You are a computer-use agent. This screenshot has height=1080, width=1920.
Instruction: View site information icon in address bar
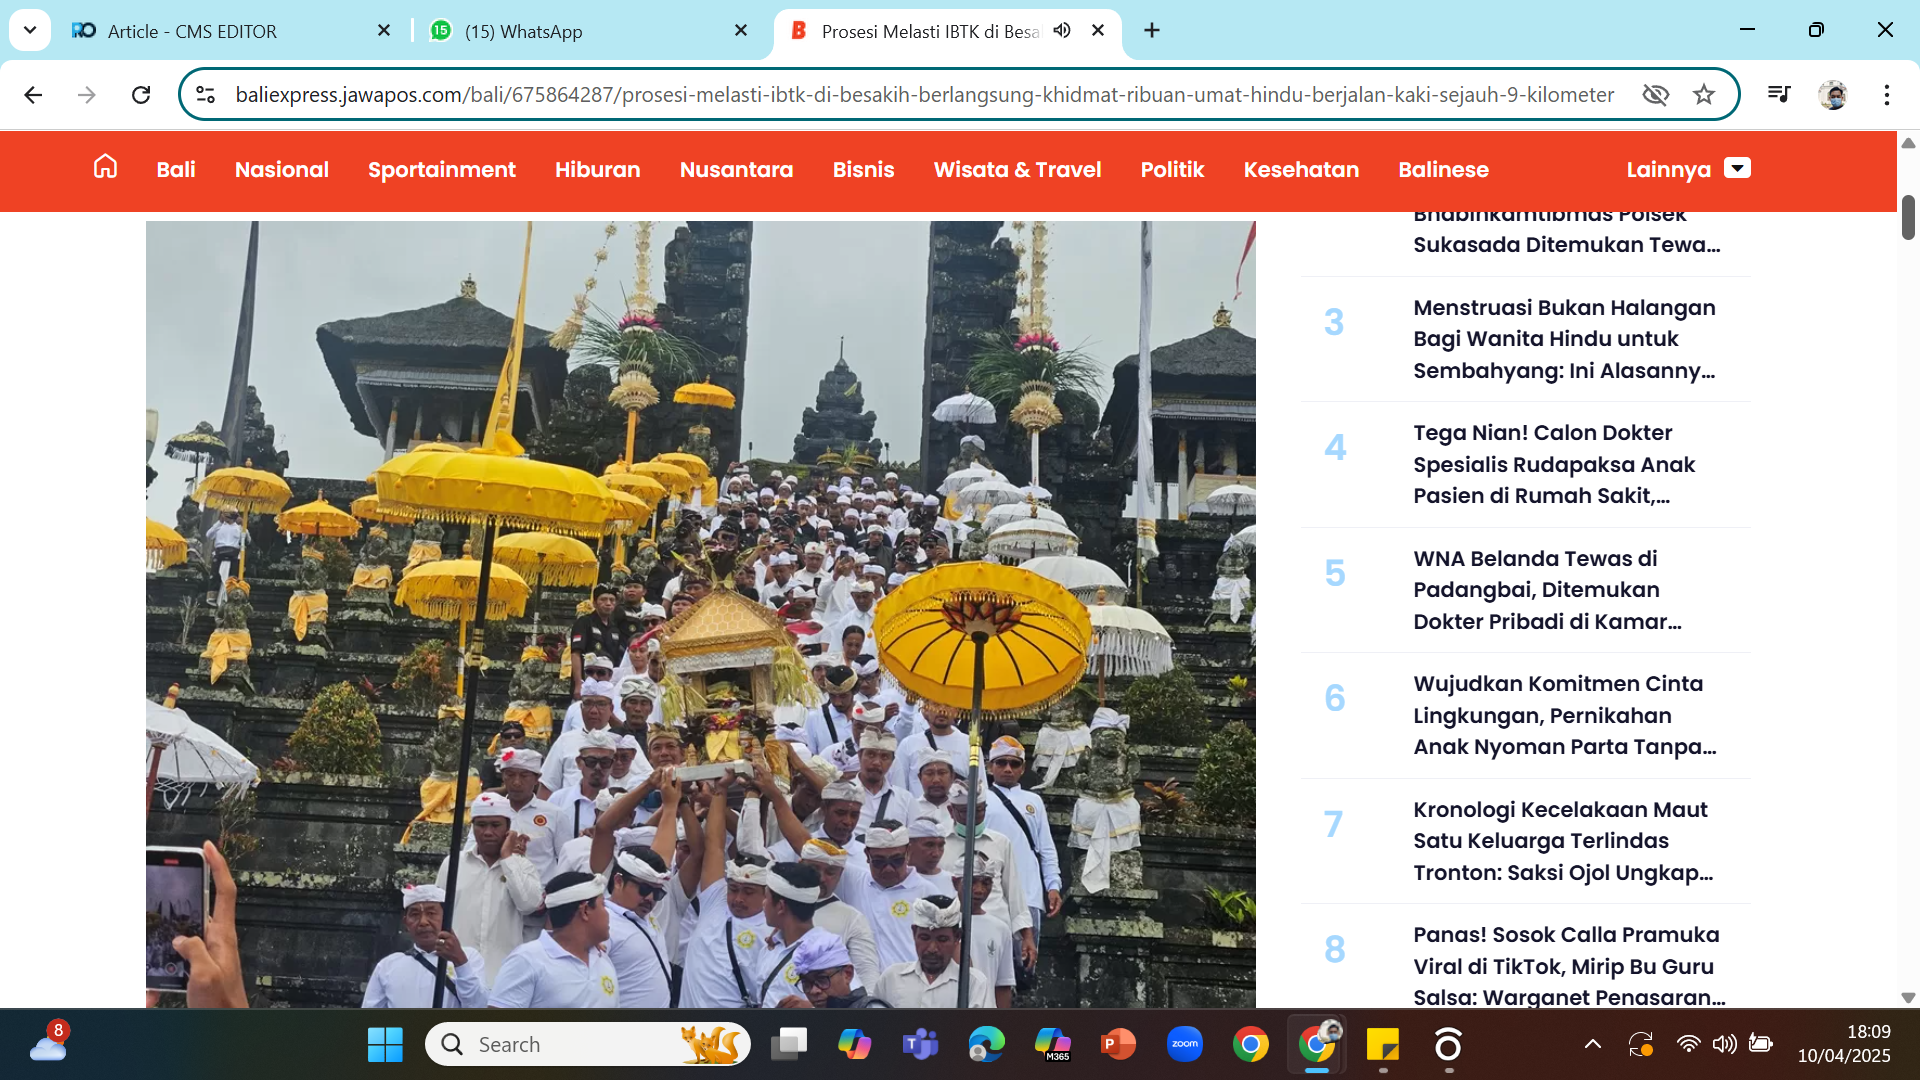(x=206, y=95)
